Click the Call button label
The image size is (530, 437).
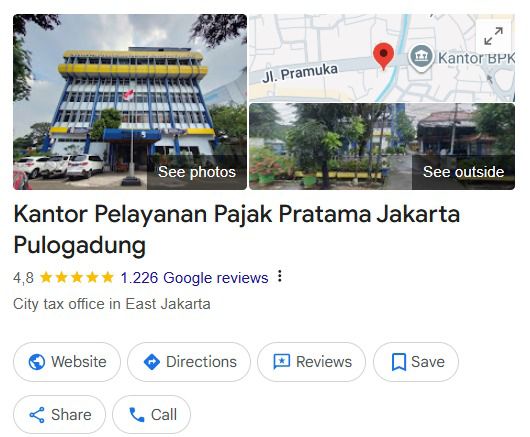click(x=164, y=415)
